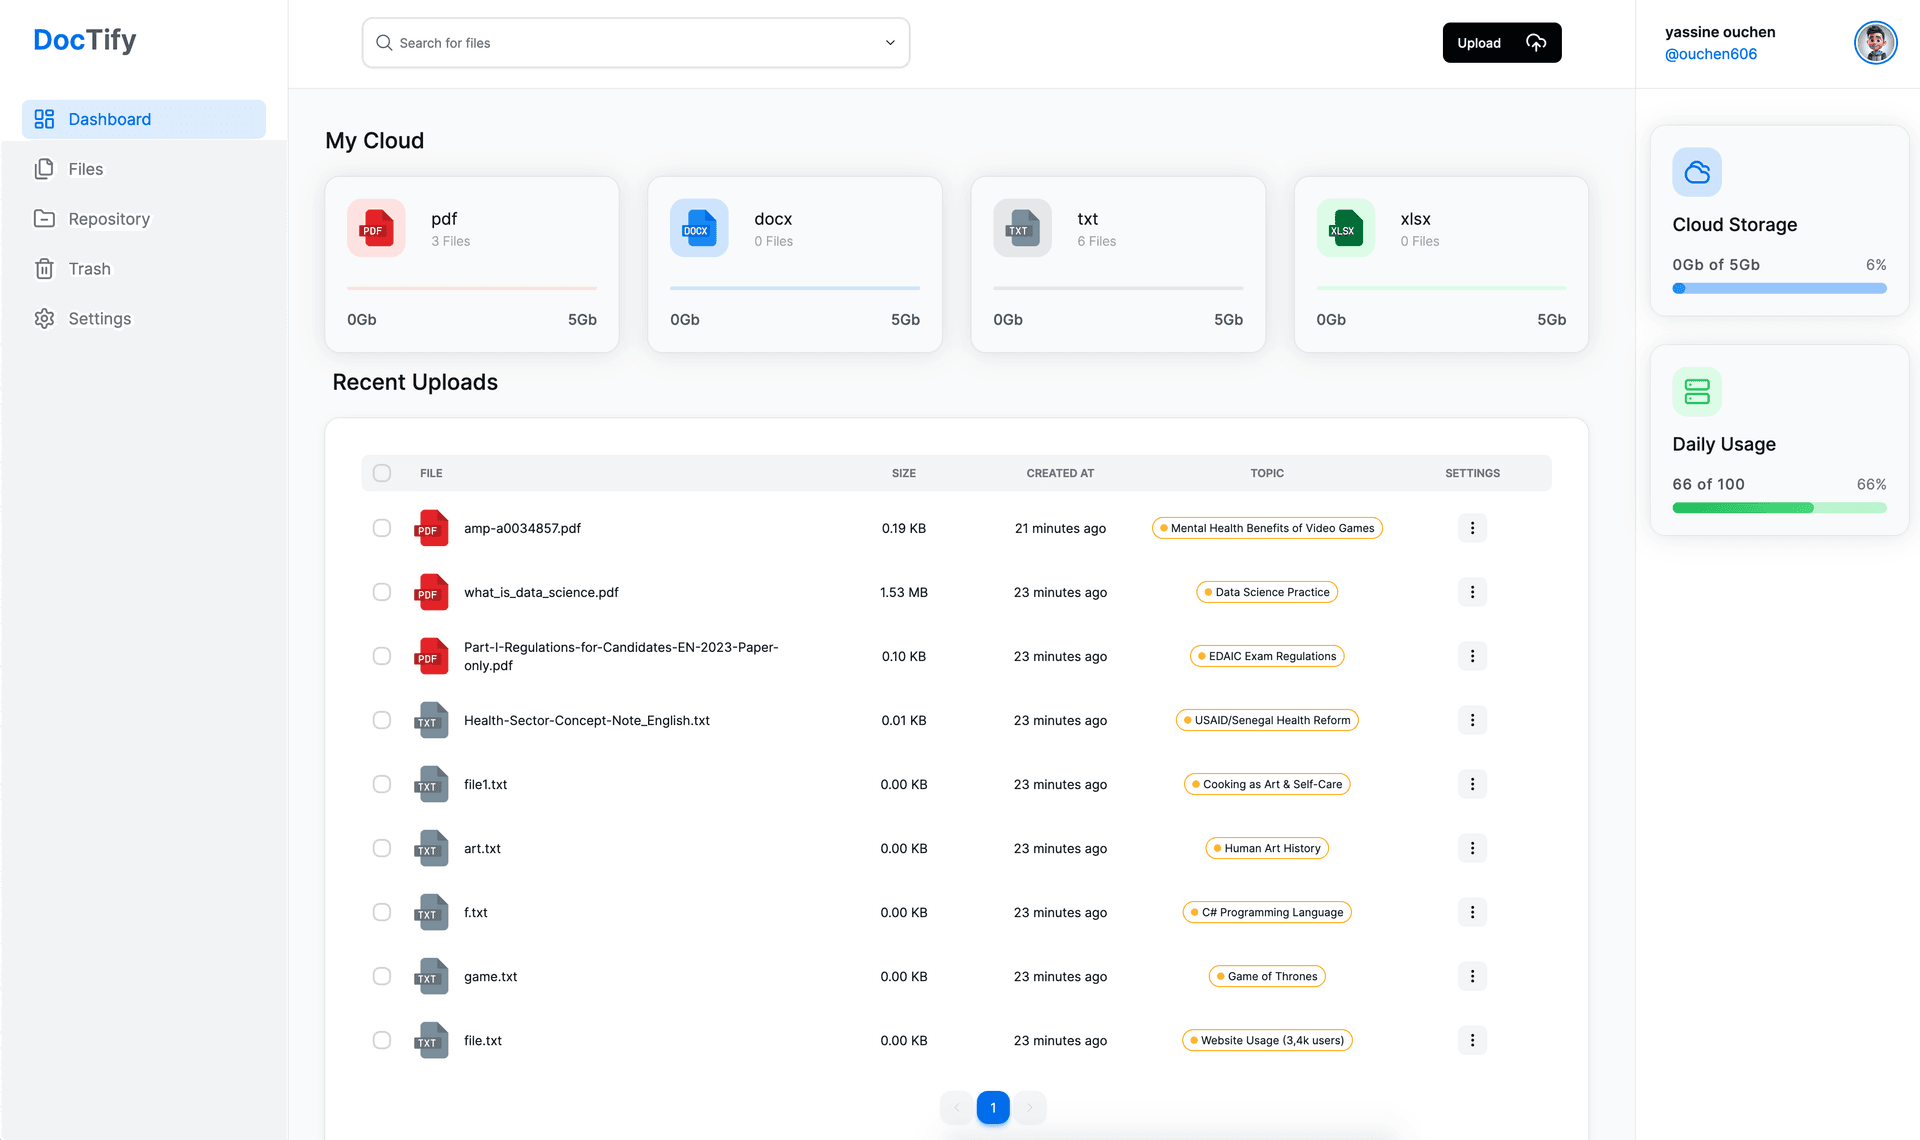Click the Repository folder icon
Viewport: 1920px width, 1140px height.
click(44, 219)
